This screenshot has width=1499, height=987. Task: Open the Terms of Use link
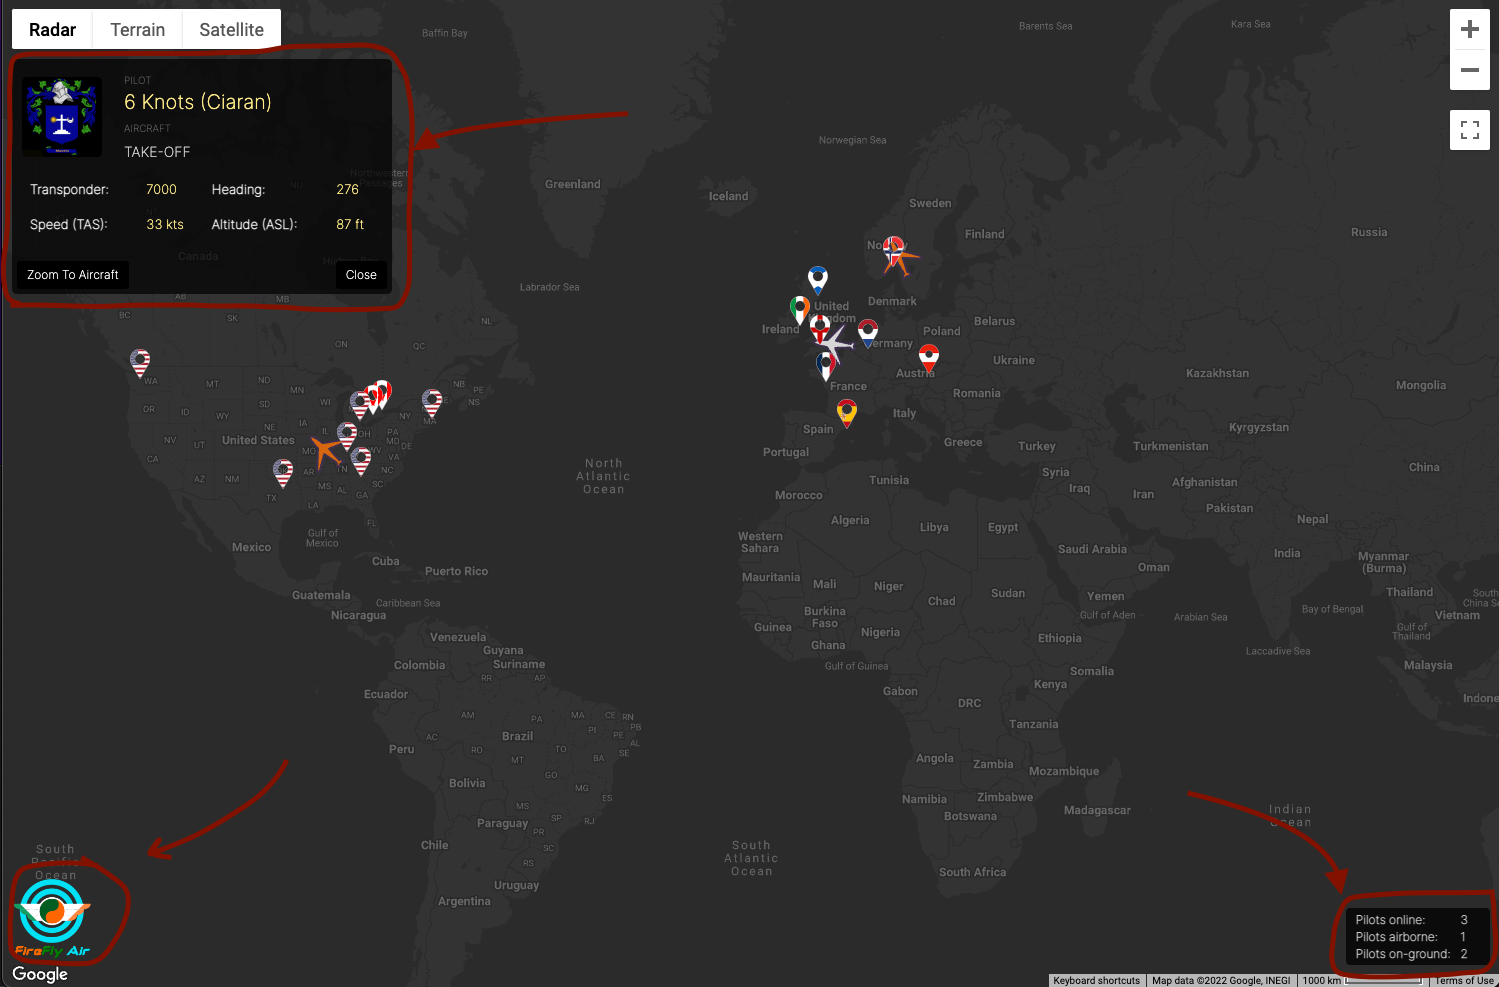point(1464,980)
